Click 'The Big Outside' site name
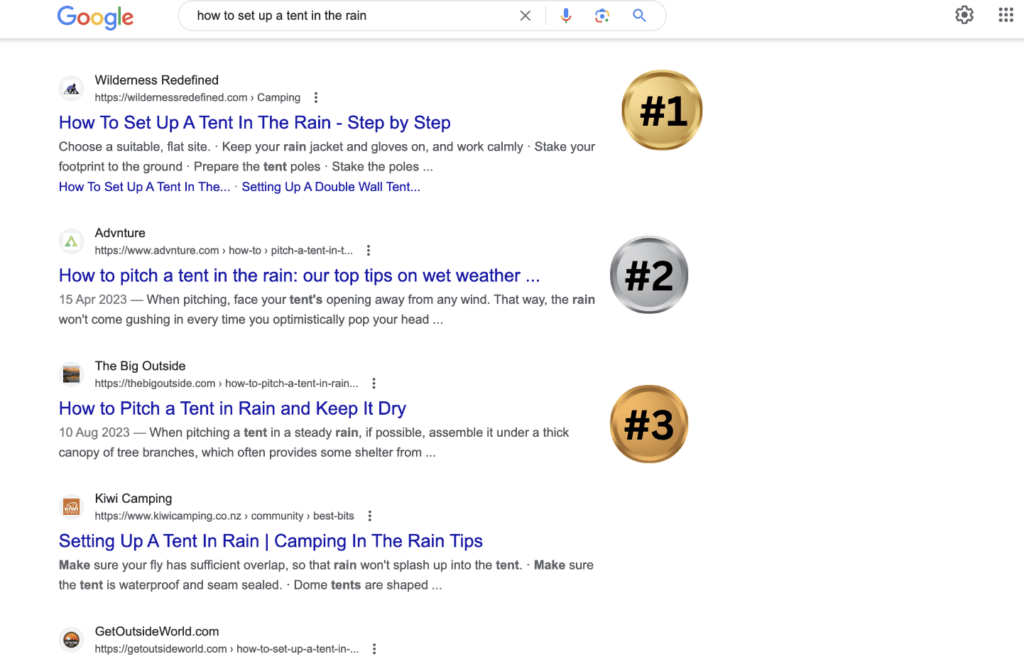The height and width of the screenshot is (659, 1024). pyautogui.click(x=140, y=366)
